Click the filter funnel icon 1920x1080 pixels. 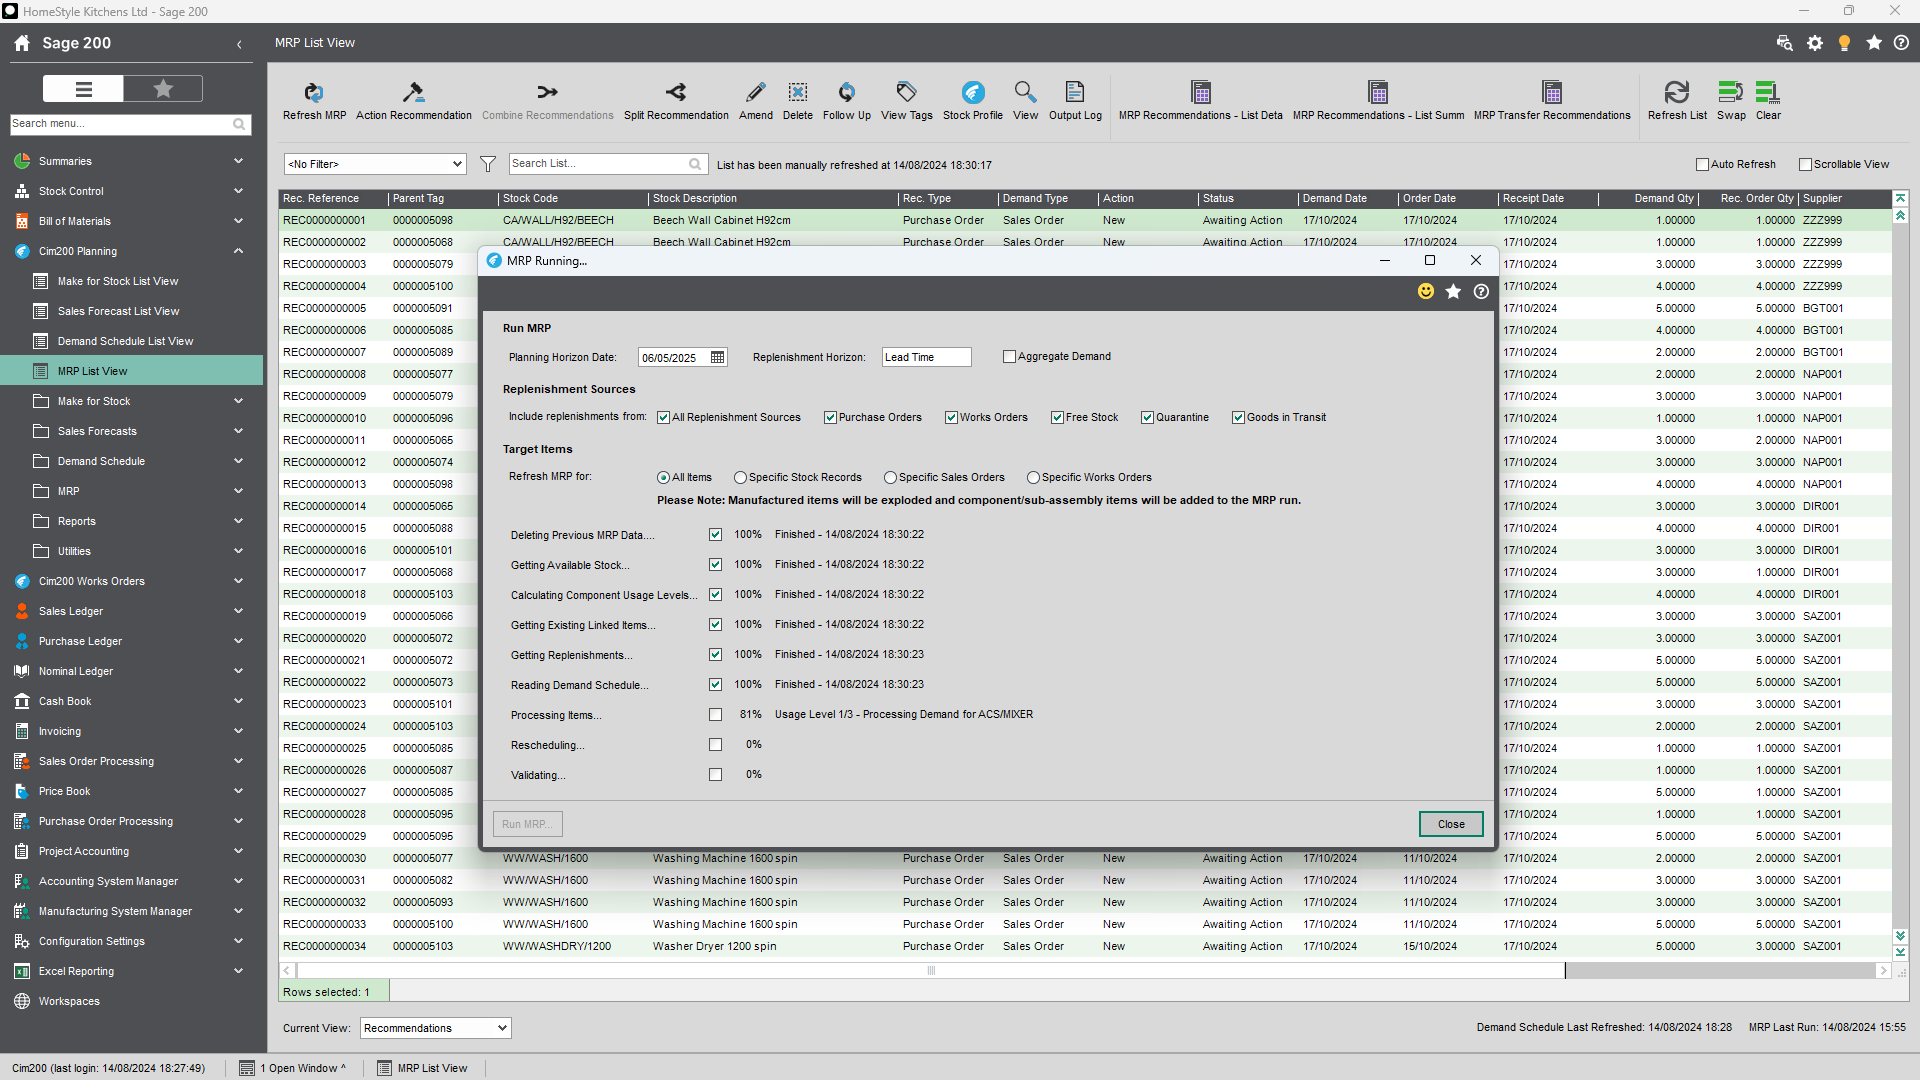coord(488,164)
